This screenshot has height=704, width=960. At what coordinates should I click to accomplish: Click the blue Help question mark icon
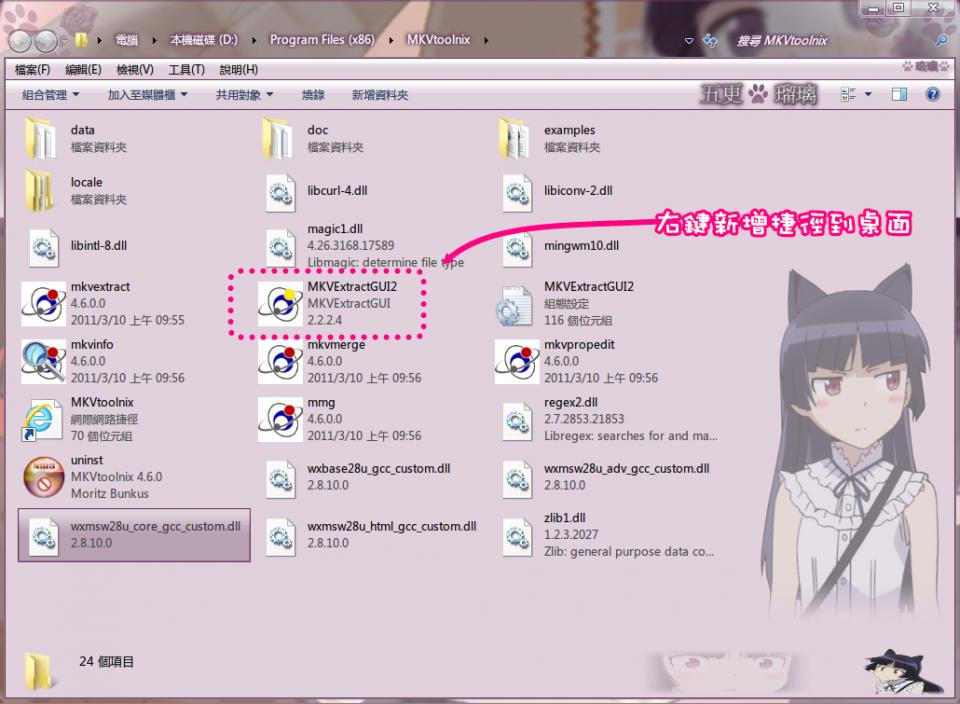(x=932, y=94)
